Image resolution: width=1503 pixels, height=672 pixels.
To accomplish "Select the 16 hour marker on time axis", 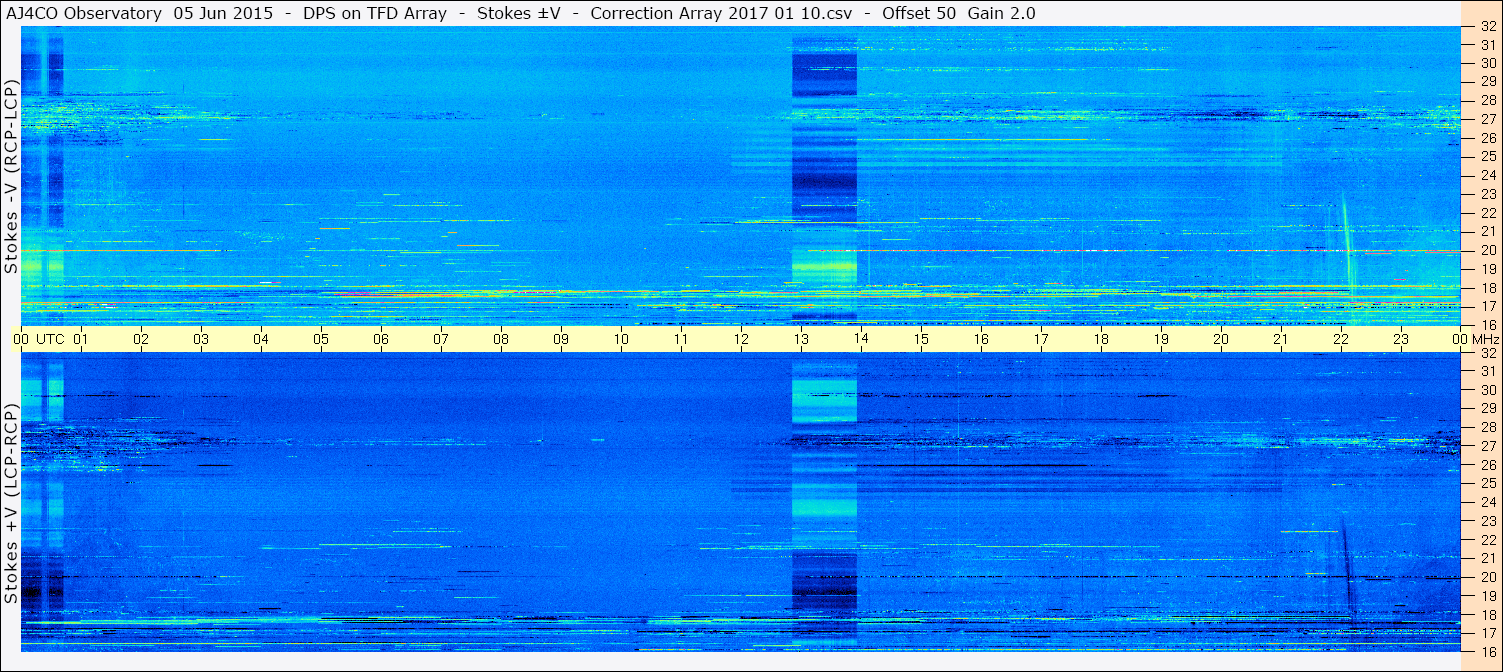I will point(981,339).
